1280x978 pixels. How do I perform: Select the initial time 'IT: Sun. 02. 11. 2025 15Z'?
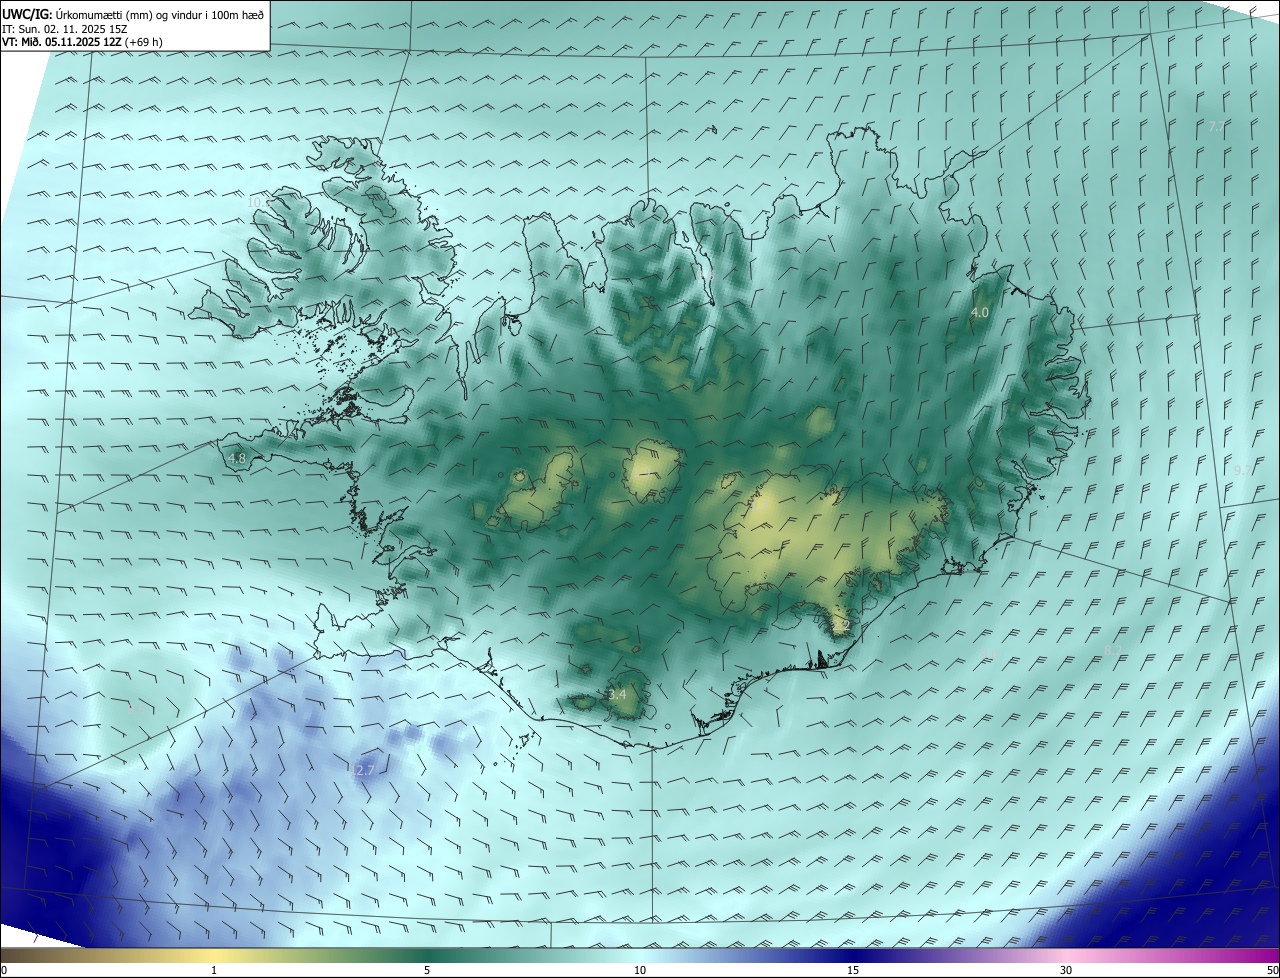click(x=64, y=29)
